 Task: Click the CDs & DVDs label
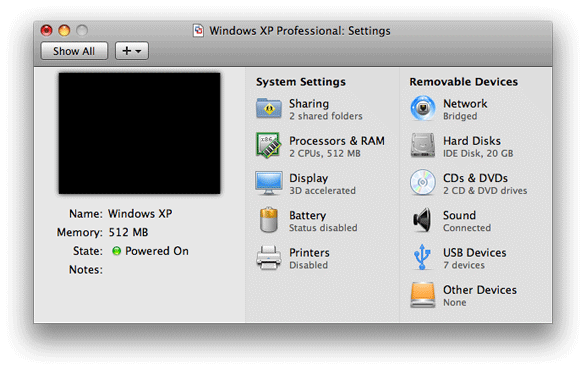point(475,178)
